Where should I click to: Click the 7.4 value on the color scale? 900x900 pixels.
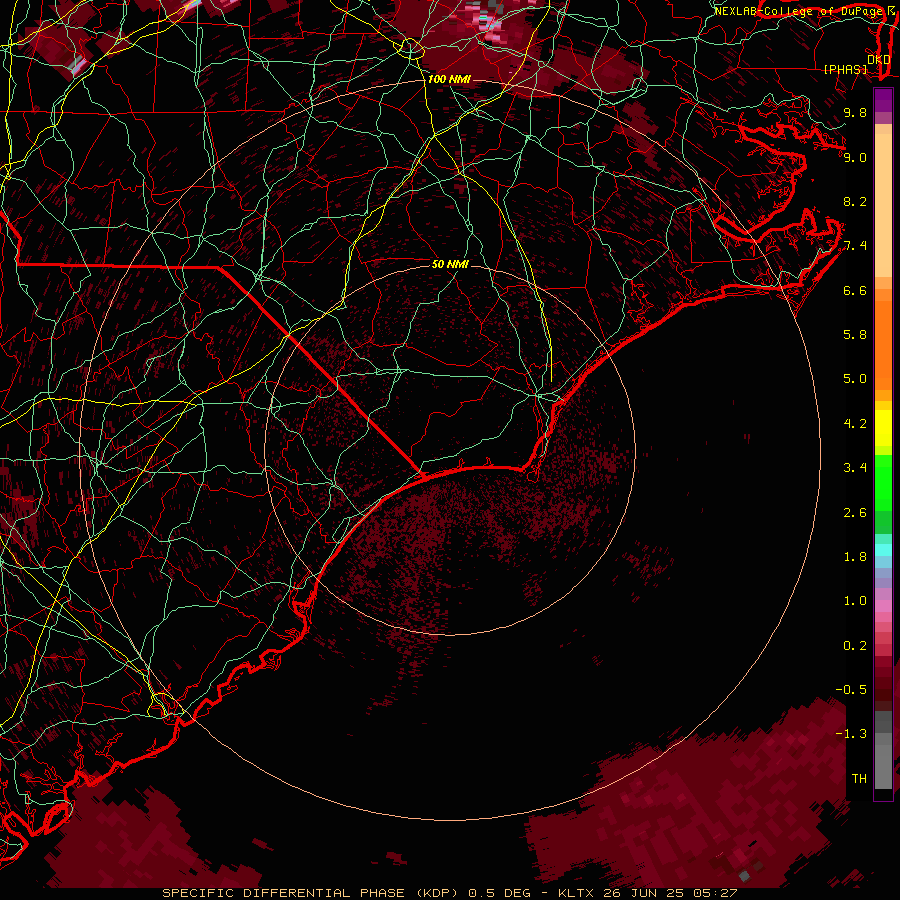[x=855, y=246]
